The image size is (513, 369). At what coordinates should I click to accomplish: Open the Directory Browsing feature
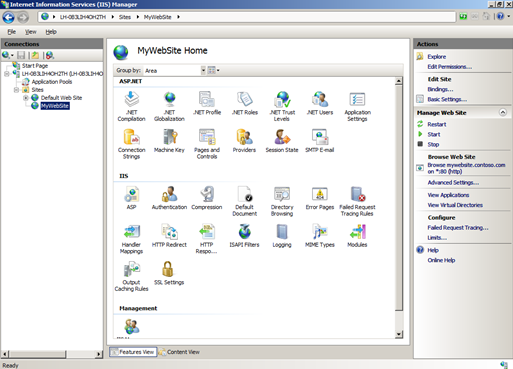point(282,201)
